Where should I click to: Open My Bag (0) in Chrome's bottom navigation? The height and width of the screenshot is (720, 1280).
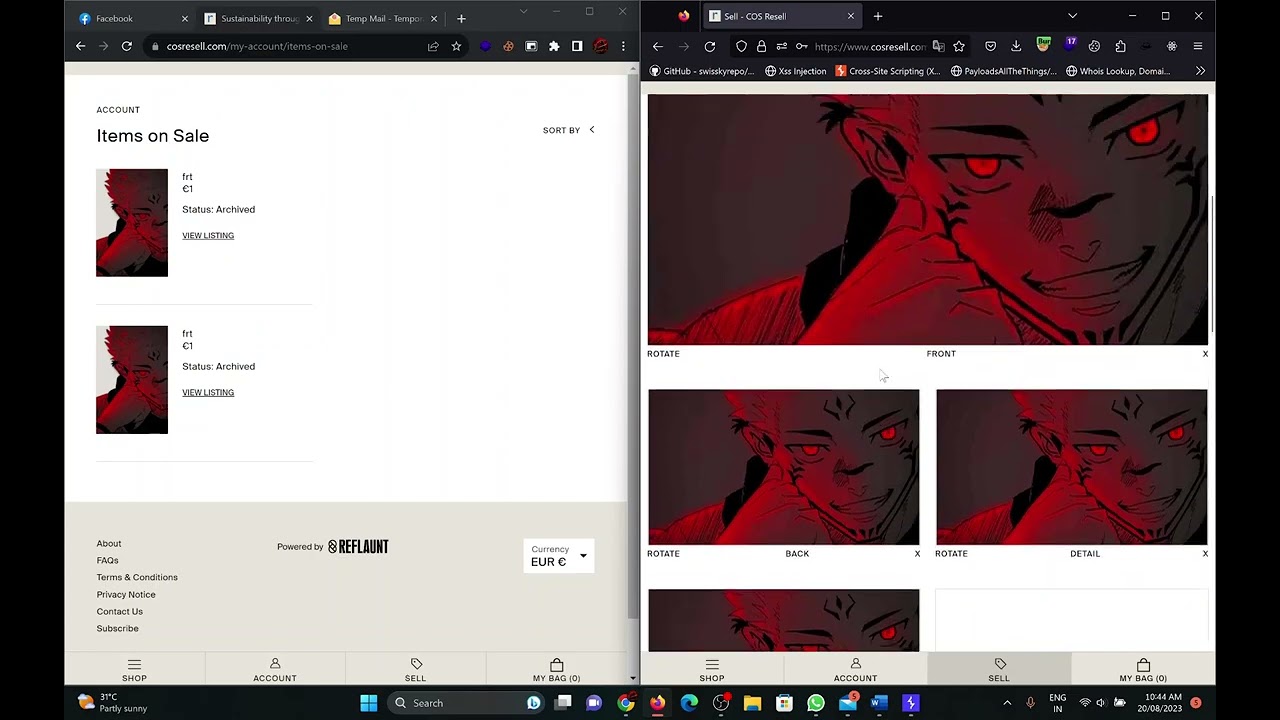pyautogui.click(x=556, y=670)
